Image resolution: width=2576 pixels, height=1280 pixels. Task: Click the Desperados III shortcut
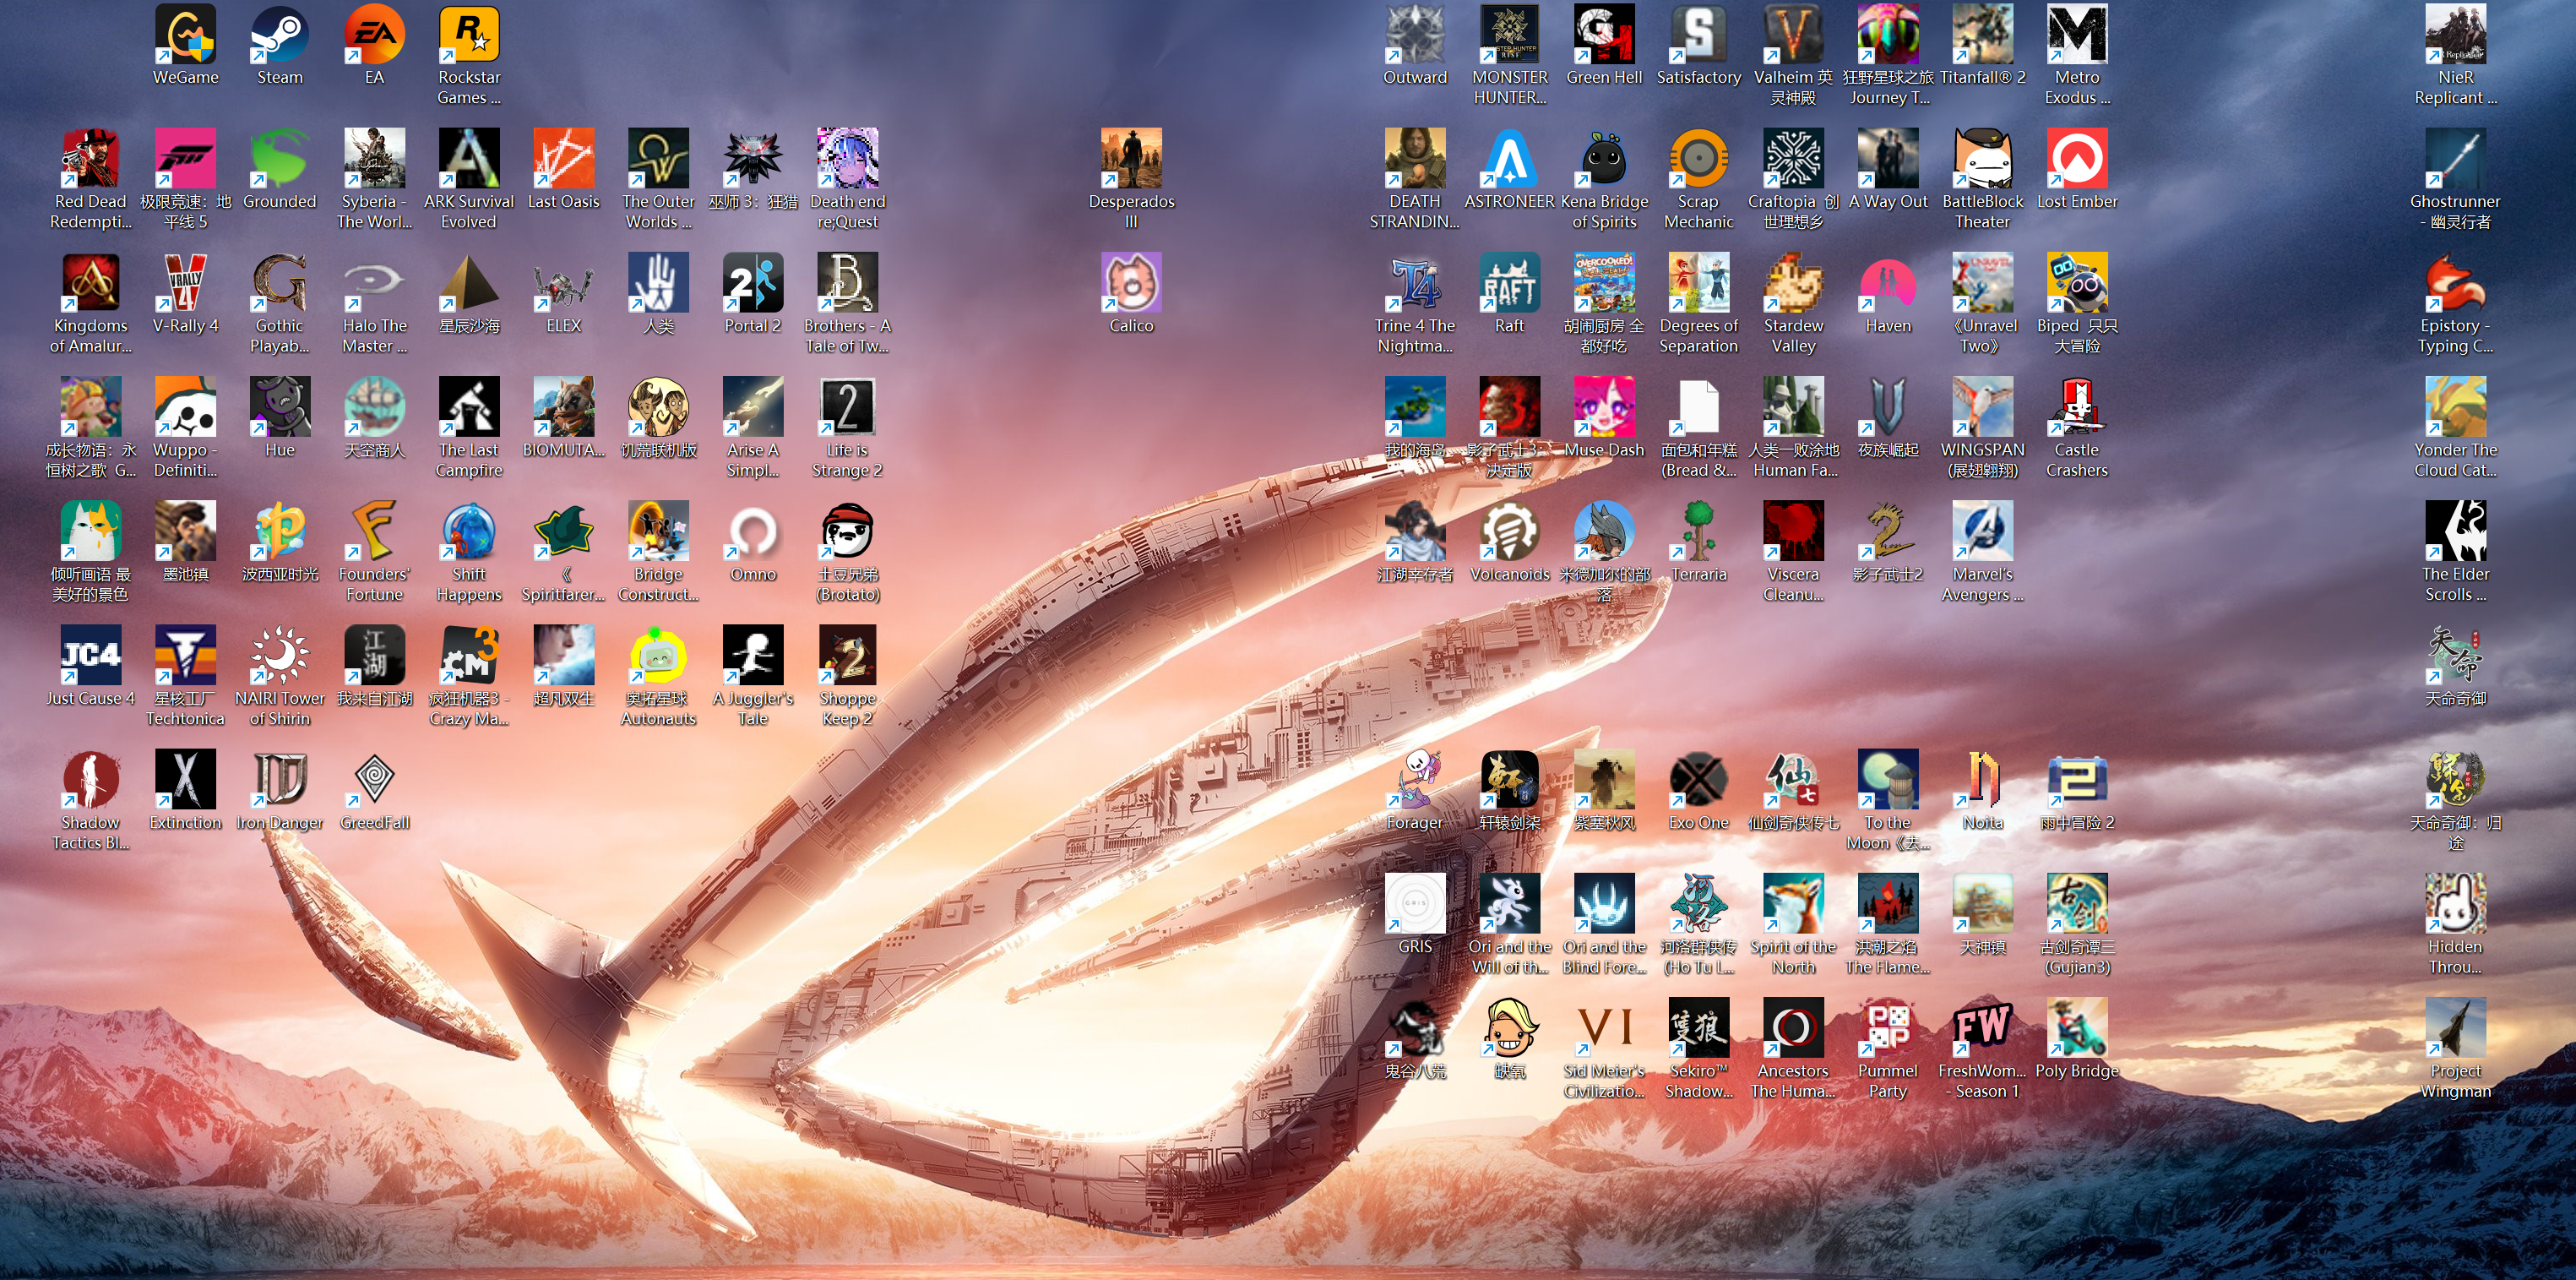point(1131,158)
